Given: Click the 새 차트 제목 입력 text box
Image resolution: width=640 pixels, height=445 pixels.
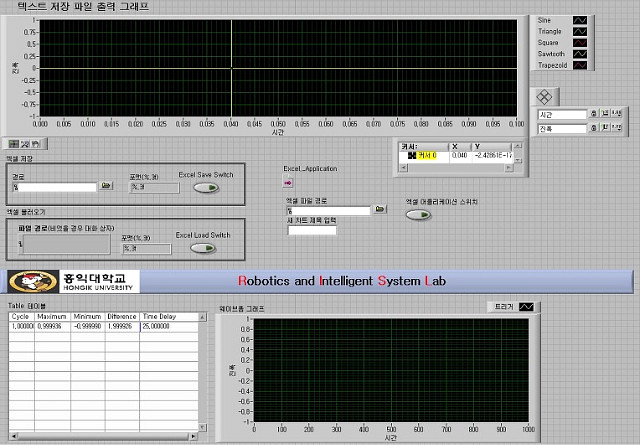Looking at the screenshot, I should coord(312,230).
